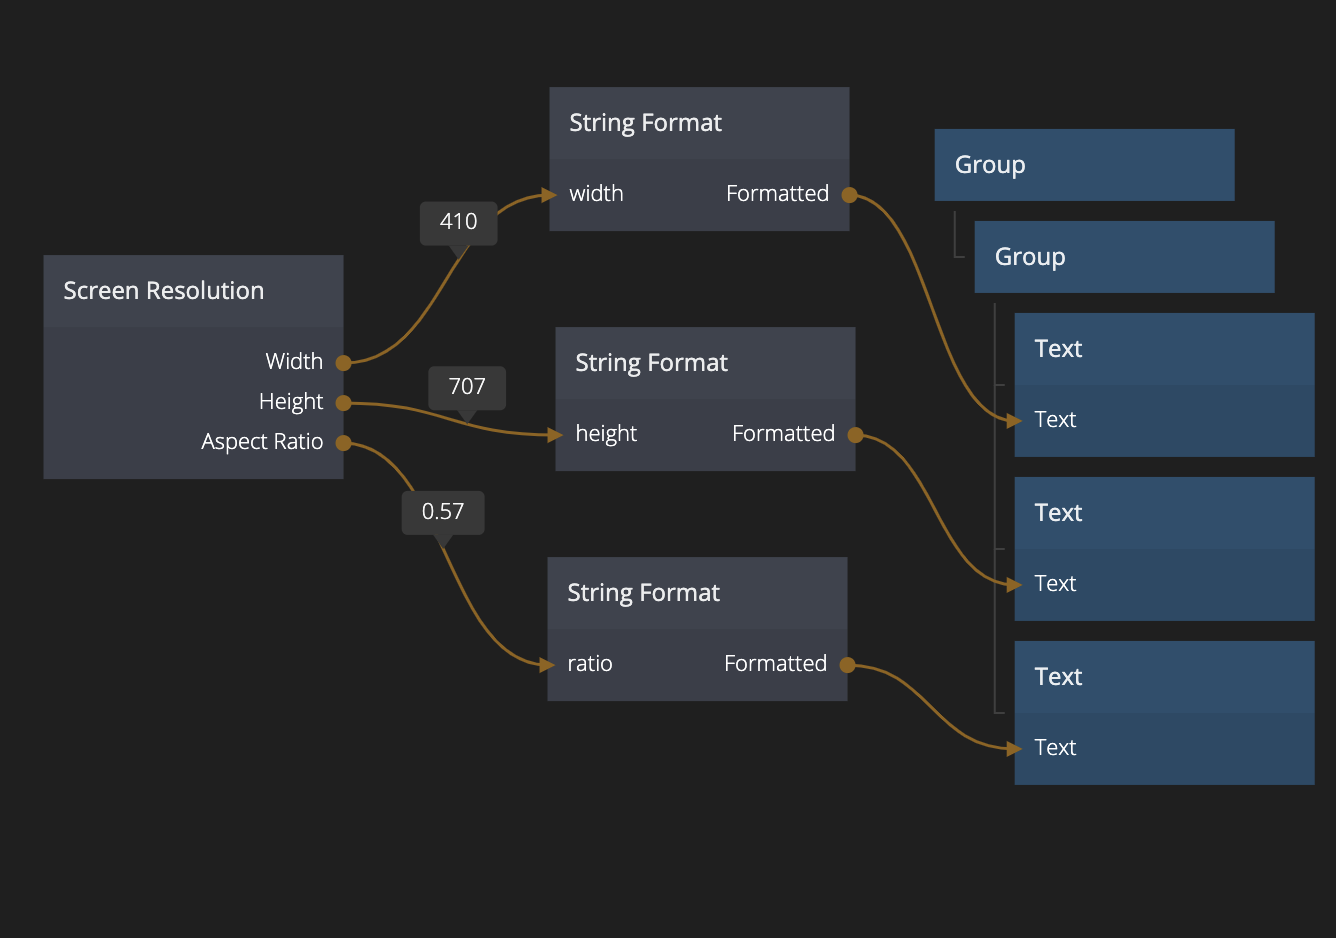Click the Width output port dot
Screen dimensions: 1336x938
[343, 363]
